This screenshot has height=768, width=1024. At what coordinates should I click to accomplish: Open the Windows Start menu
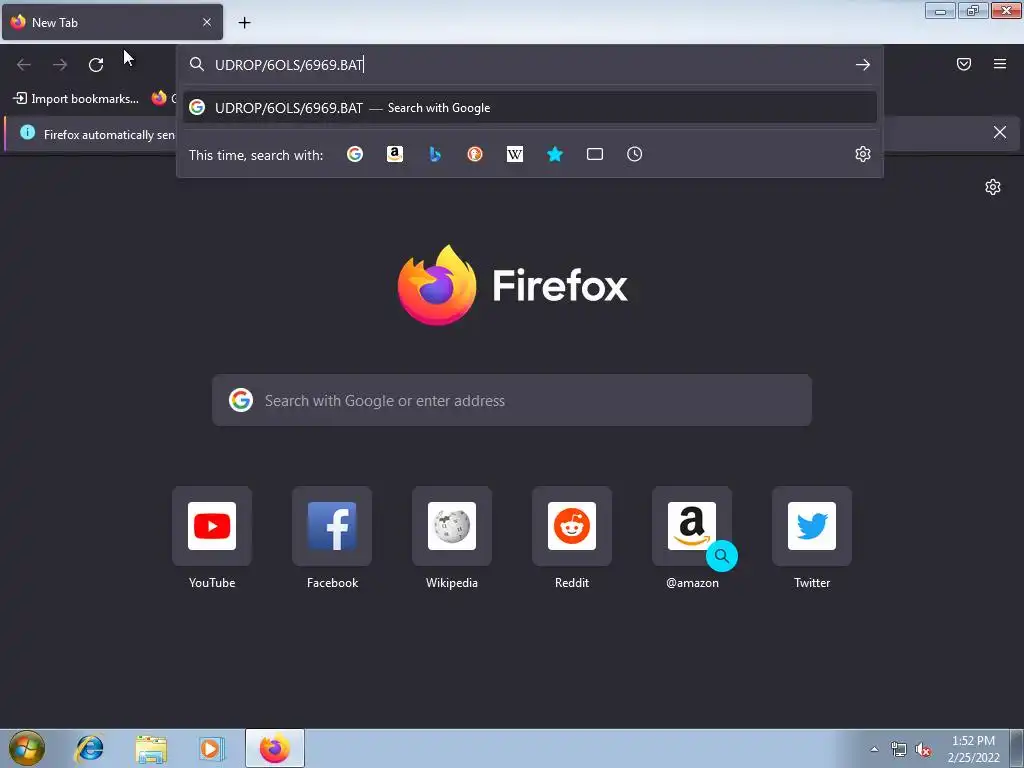click(x=27, y=748)
